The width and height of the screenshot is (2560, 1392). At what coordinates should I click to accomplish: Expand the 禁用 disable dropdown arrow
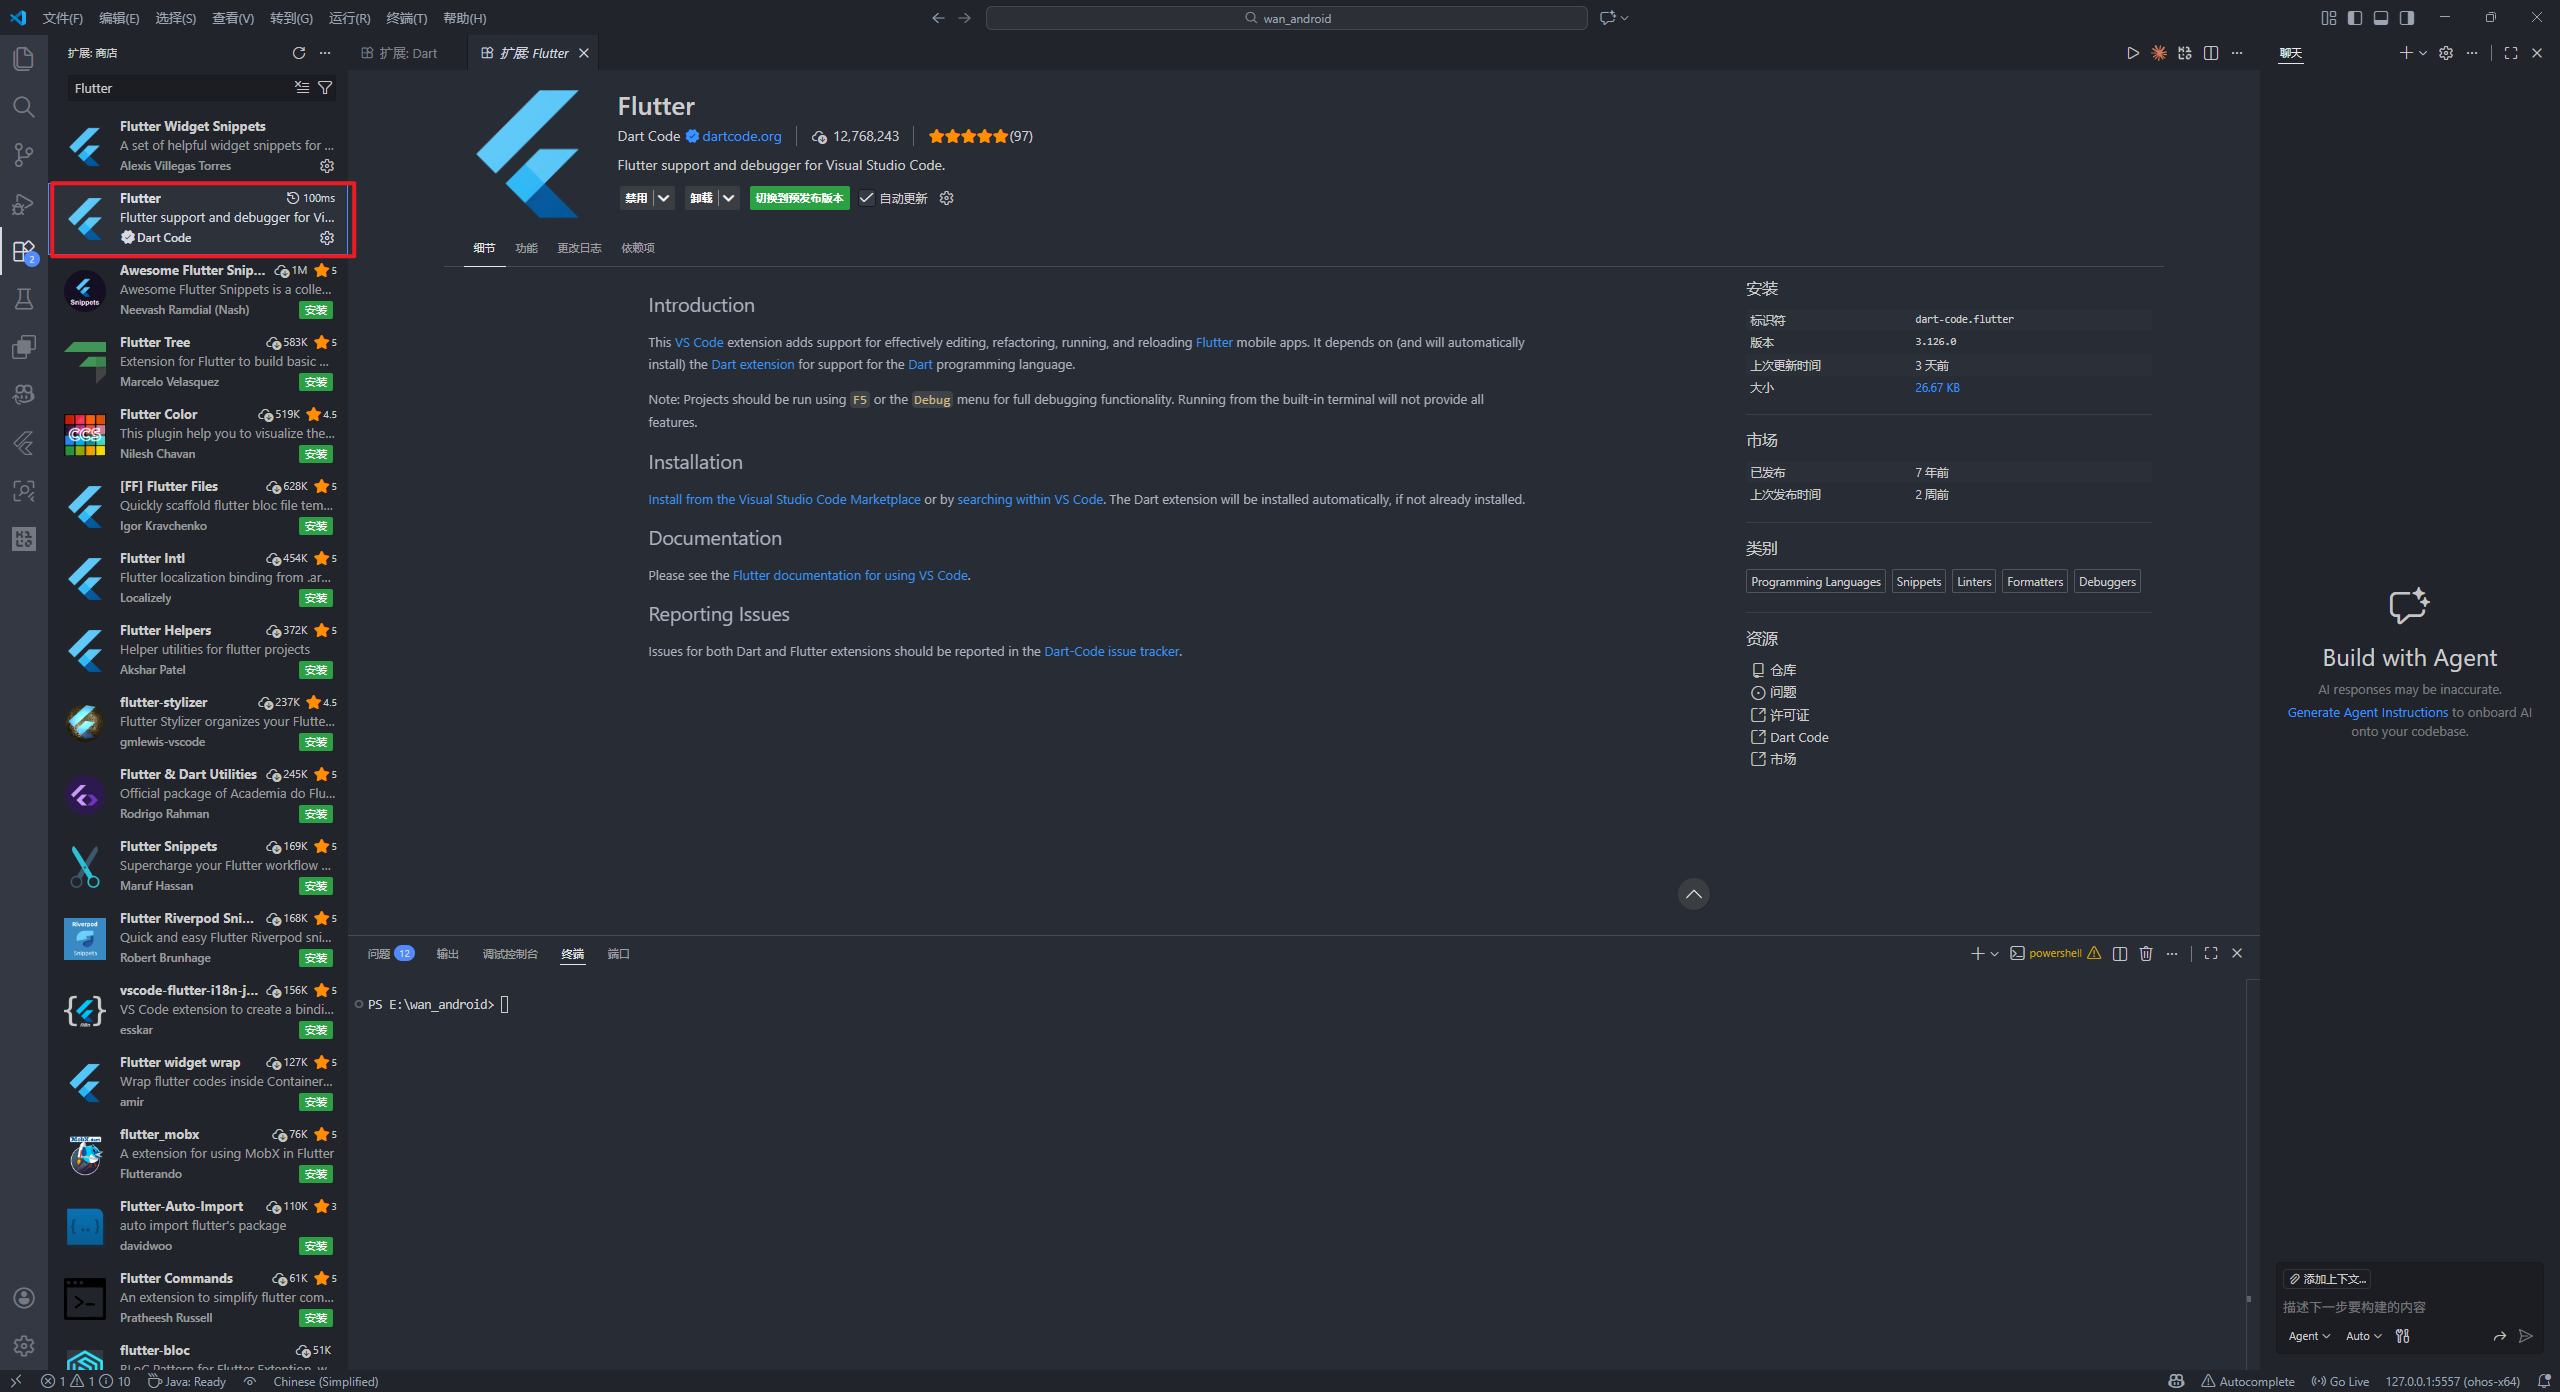[x=663, y=198]
